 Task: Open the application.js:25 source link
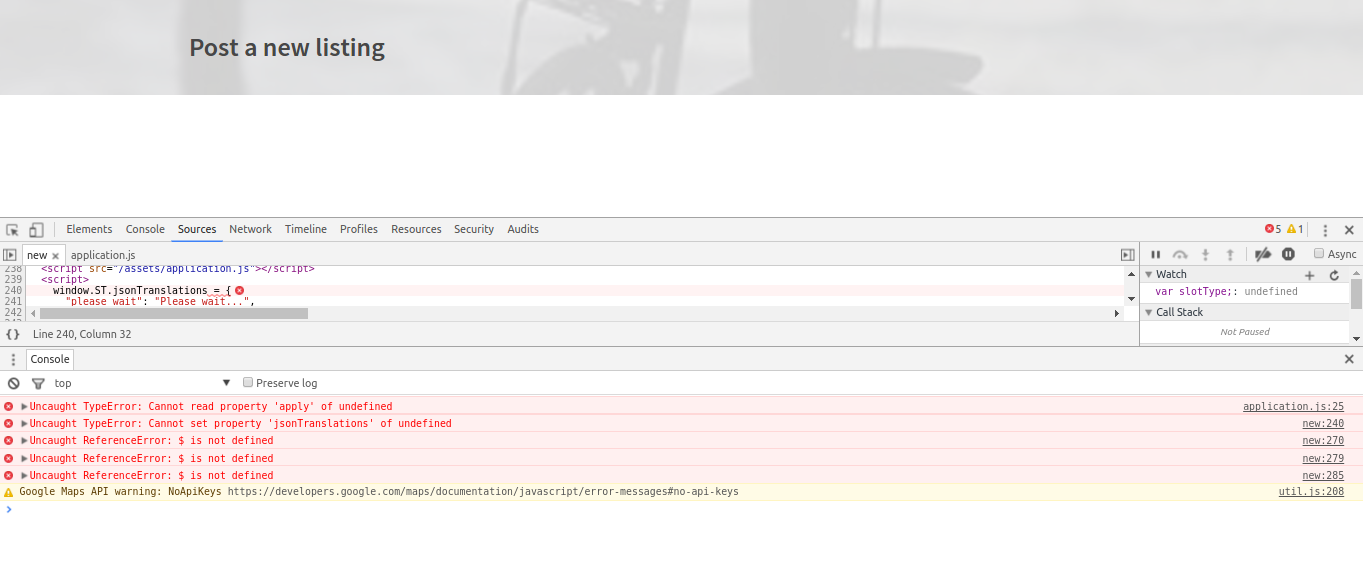point(1293,407)
